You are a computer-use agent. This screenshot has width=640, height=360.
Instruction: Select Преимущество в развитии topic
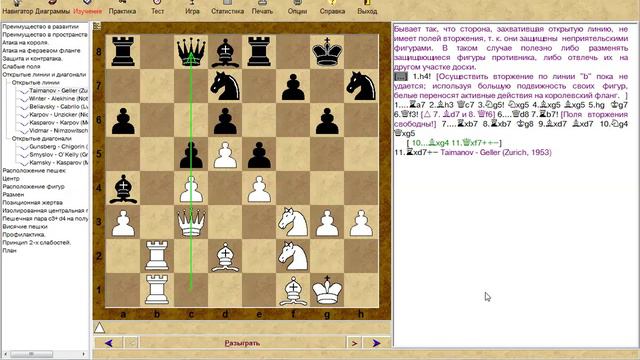(40, 27)
